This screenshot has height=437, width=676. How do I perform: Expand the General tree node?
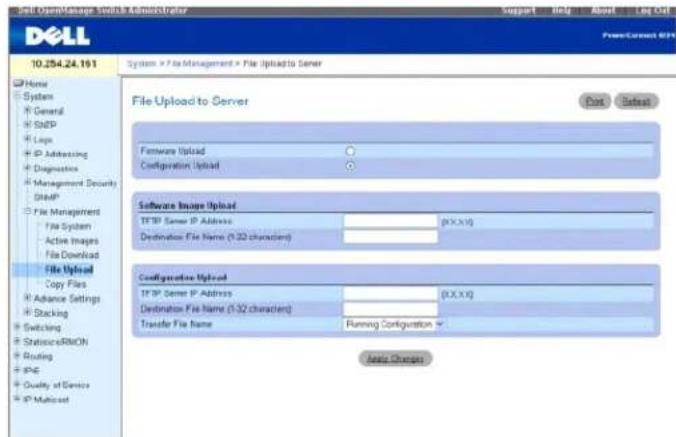pyautogui.click(x=28, y=110)
